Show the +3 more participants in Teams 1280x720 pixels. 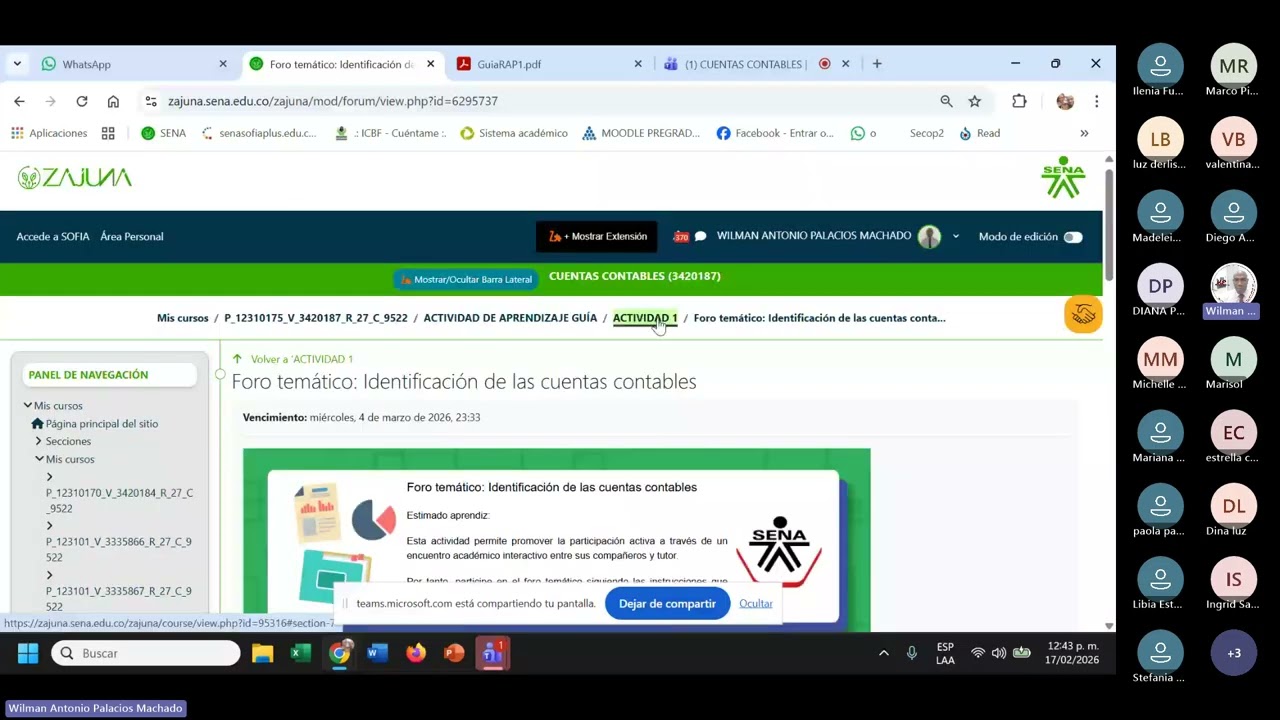coord(1233,653)
